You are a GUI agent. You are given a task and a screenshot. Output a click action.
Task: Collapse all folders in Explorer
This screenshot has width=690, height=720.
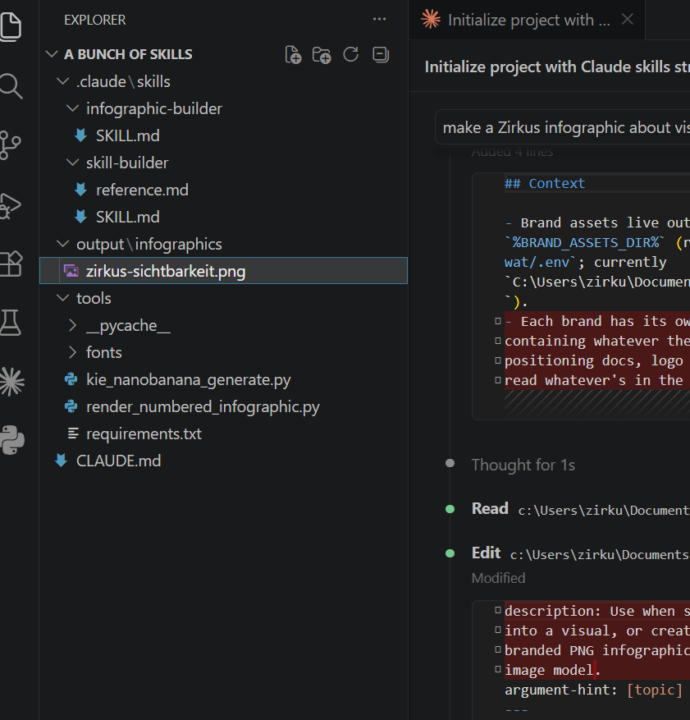click(x=381, y=55)
